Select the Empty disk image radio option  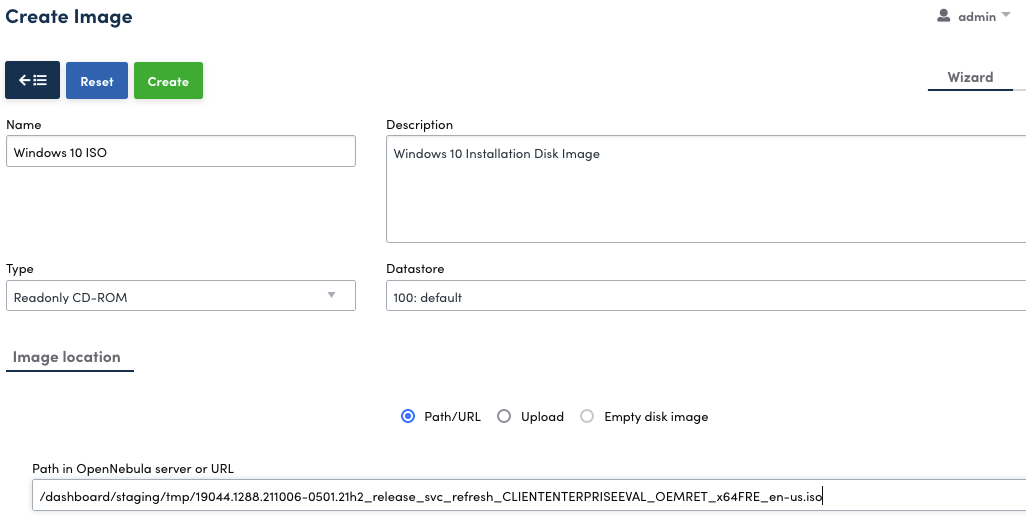588,416
